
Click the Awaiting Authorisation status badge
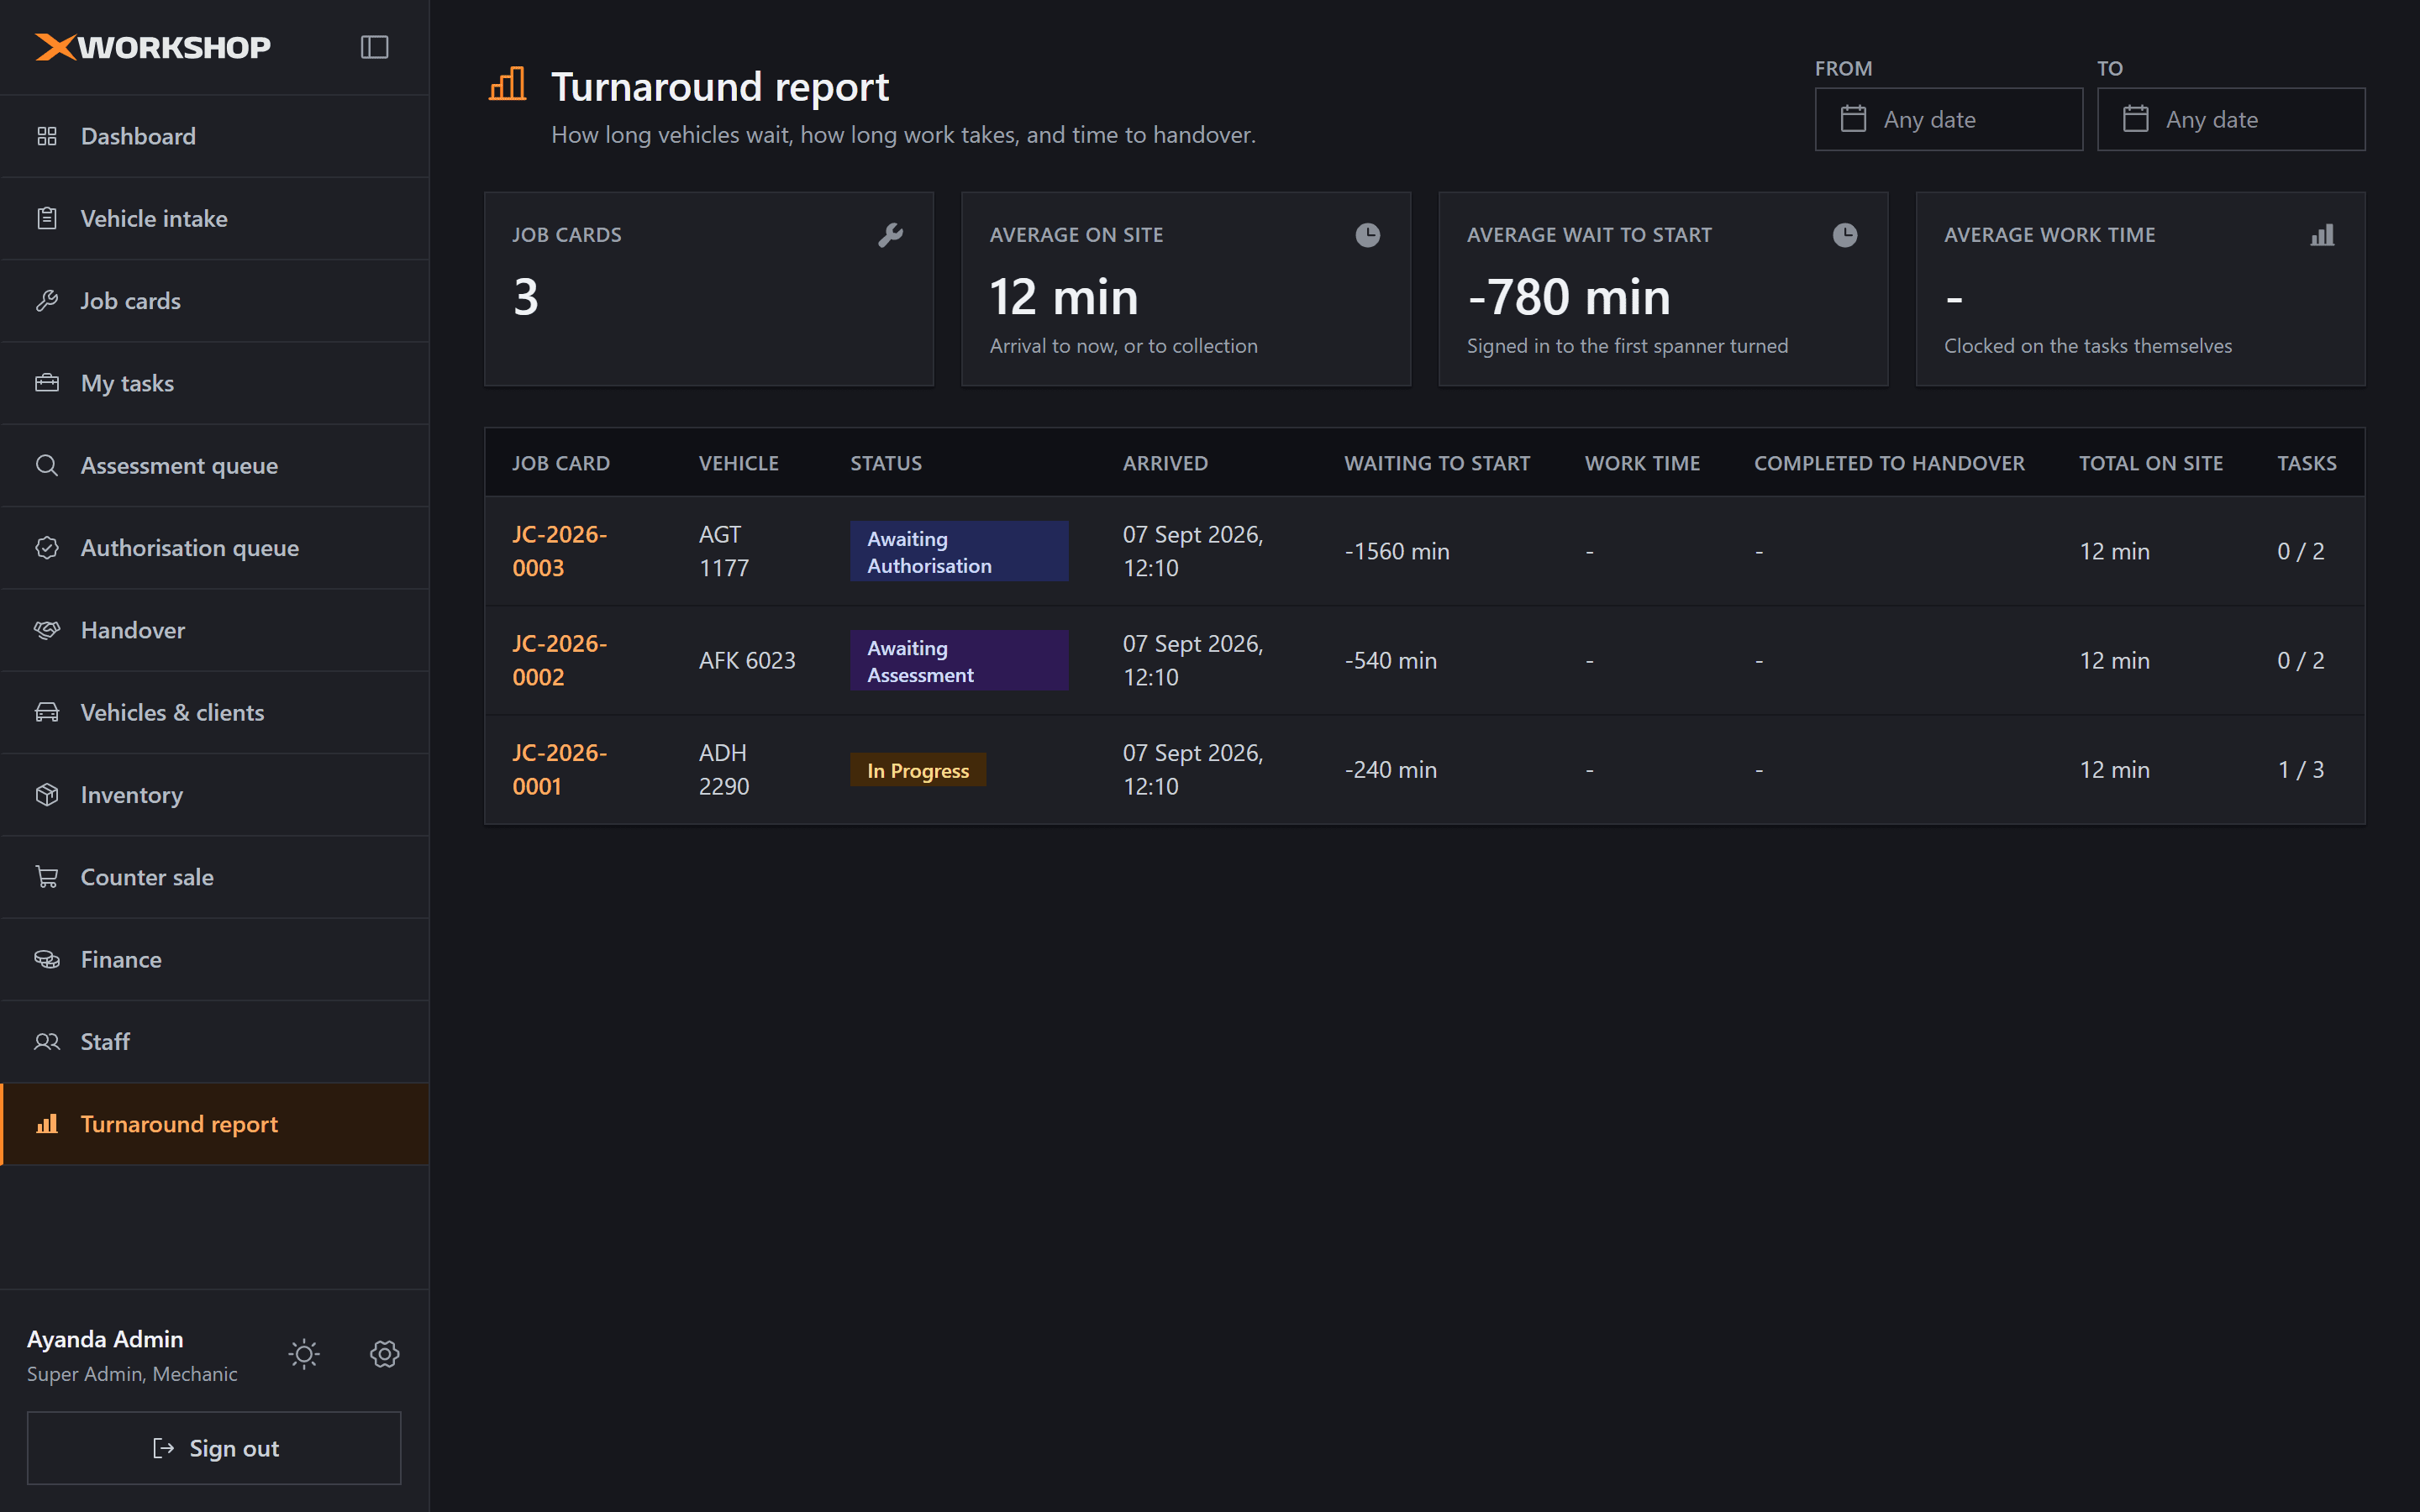click(x=959, y=551)
